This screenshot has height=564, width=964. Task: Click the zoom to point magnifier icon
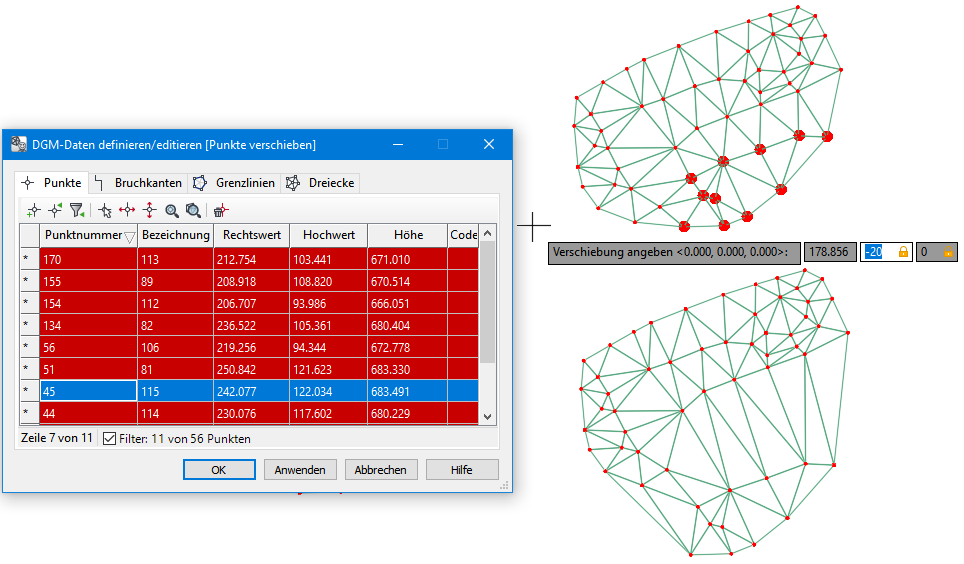click(171, 210)
